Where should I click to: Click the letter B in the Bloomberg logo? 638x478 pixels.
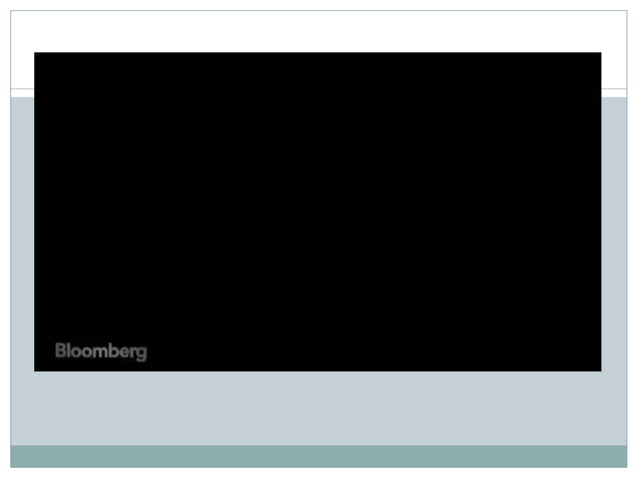[60, 350]
